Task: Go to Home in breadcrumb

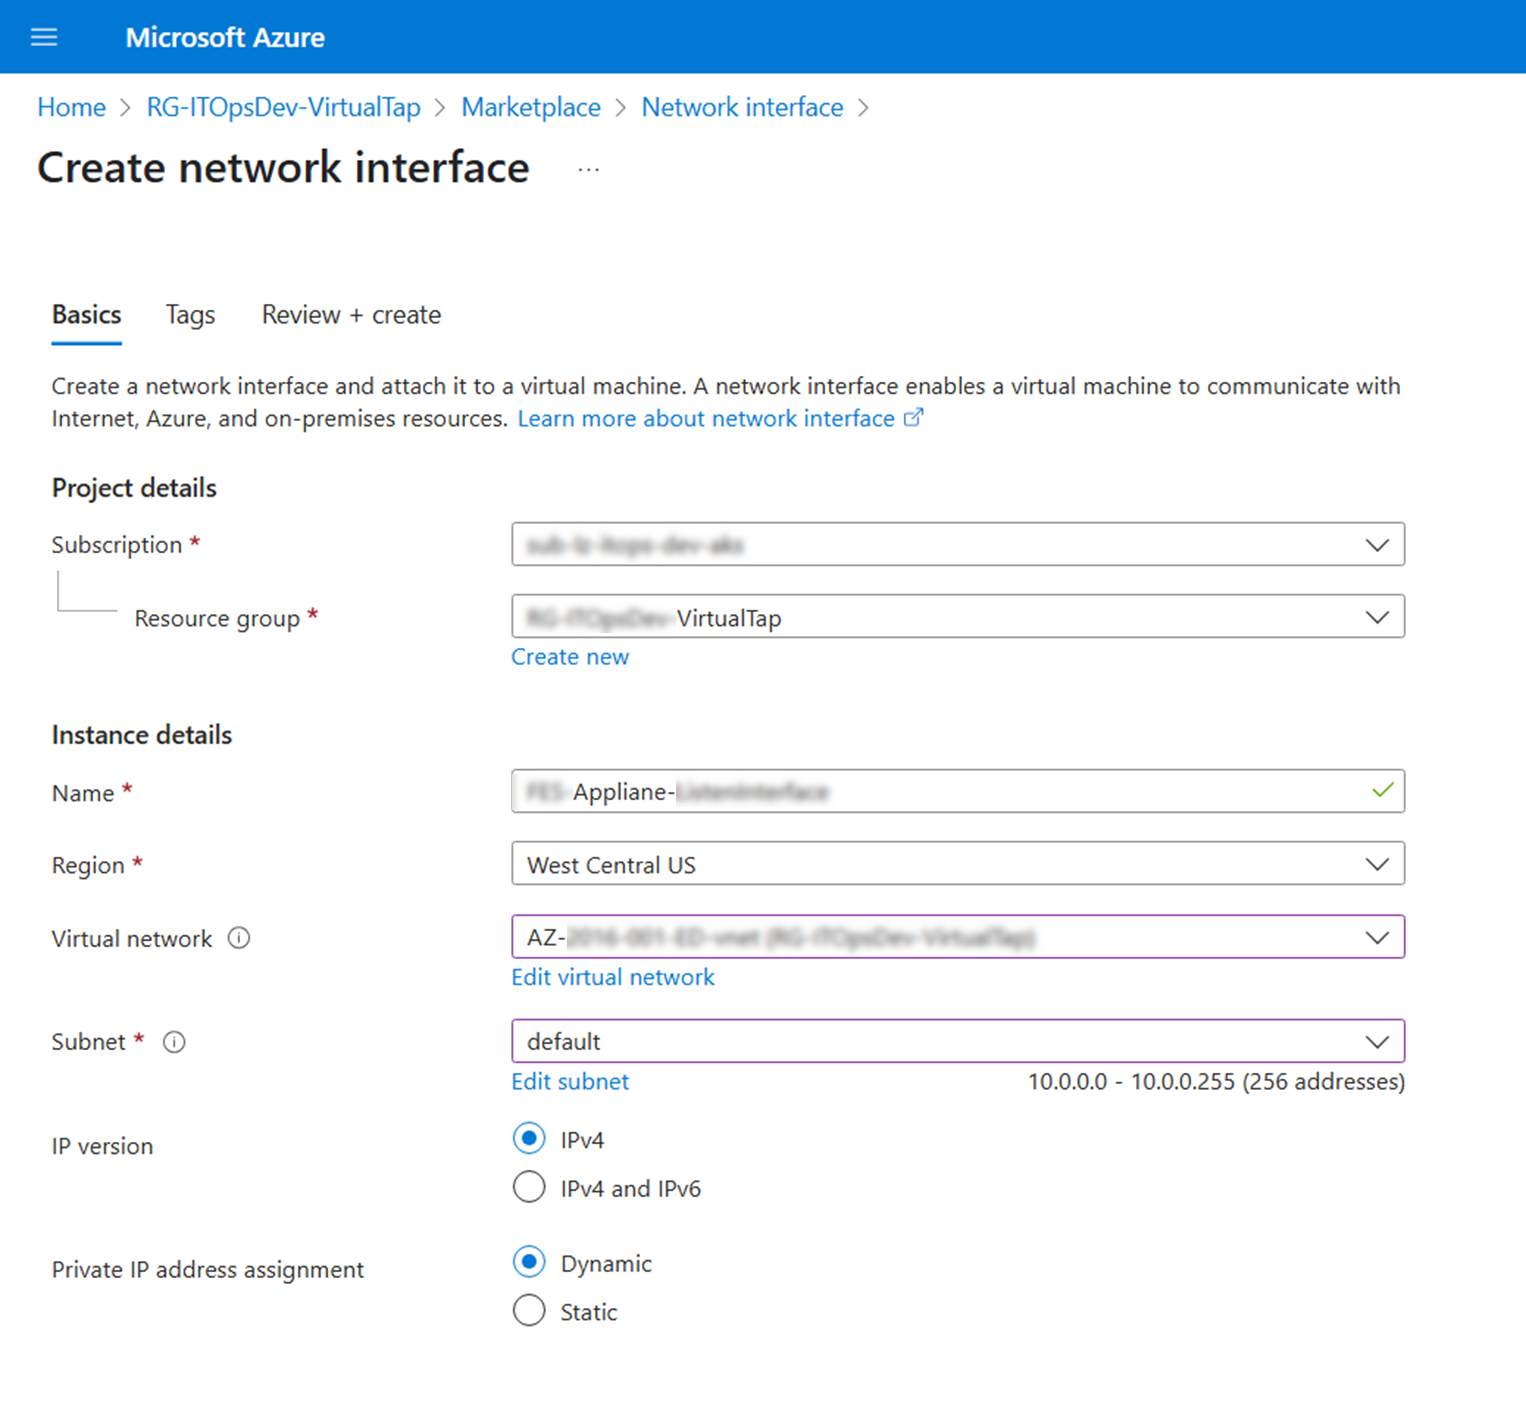Action: [x=72, y=107]
